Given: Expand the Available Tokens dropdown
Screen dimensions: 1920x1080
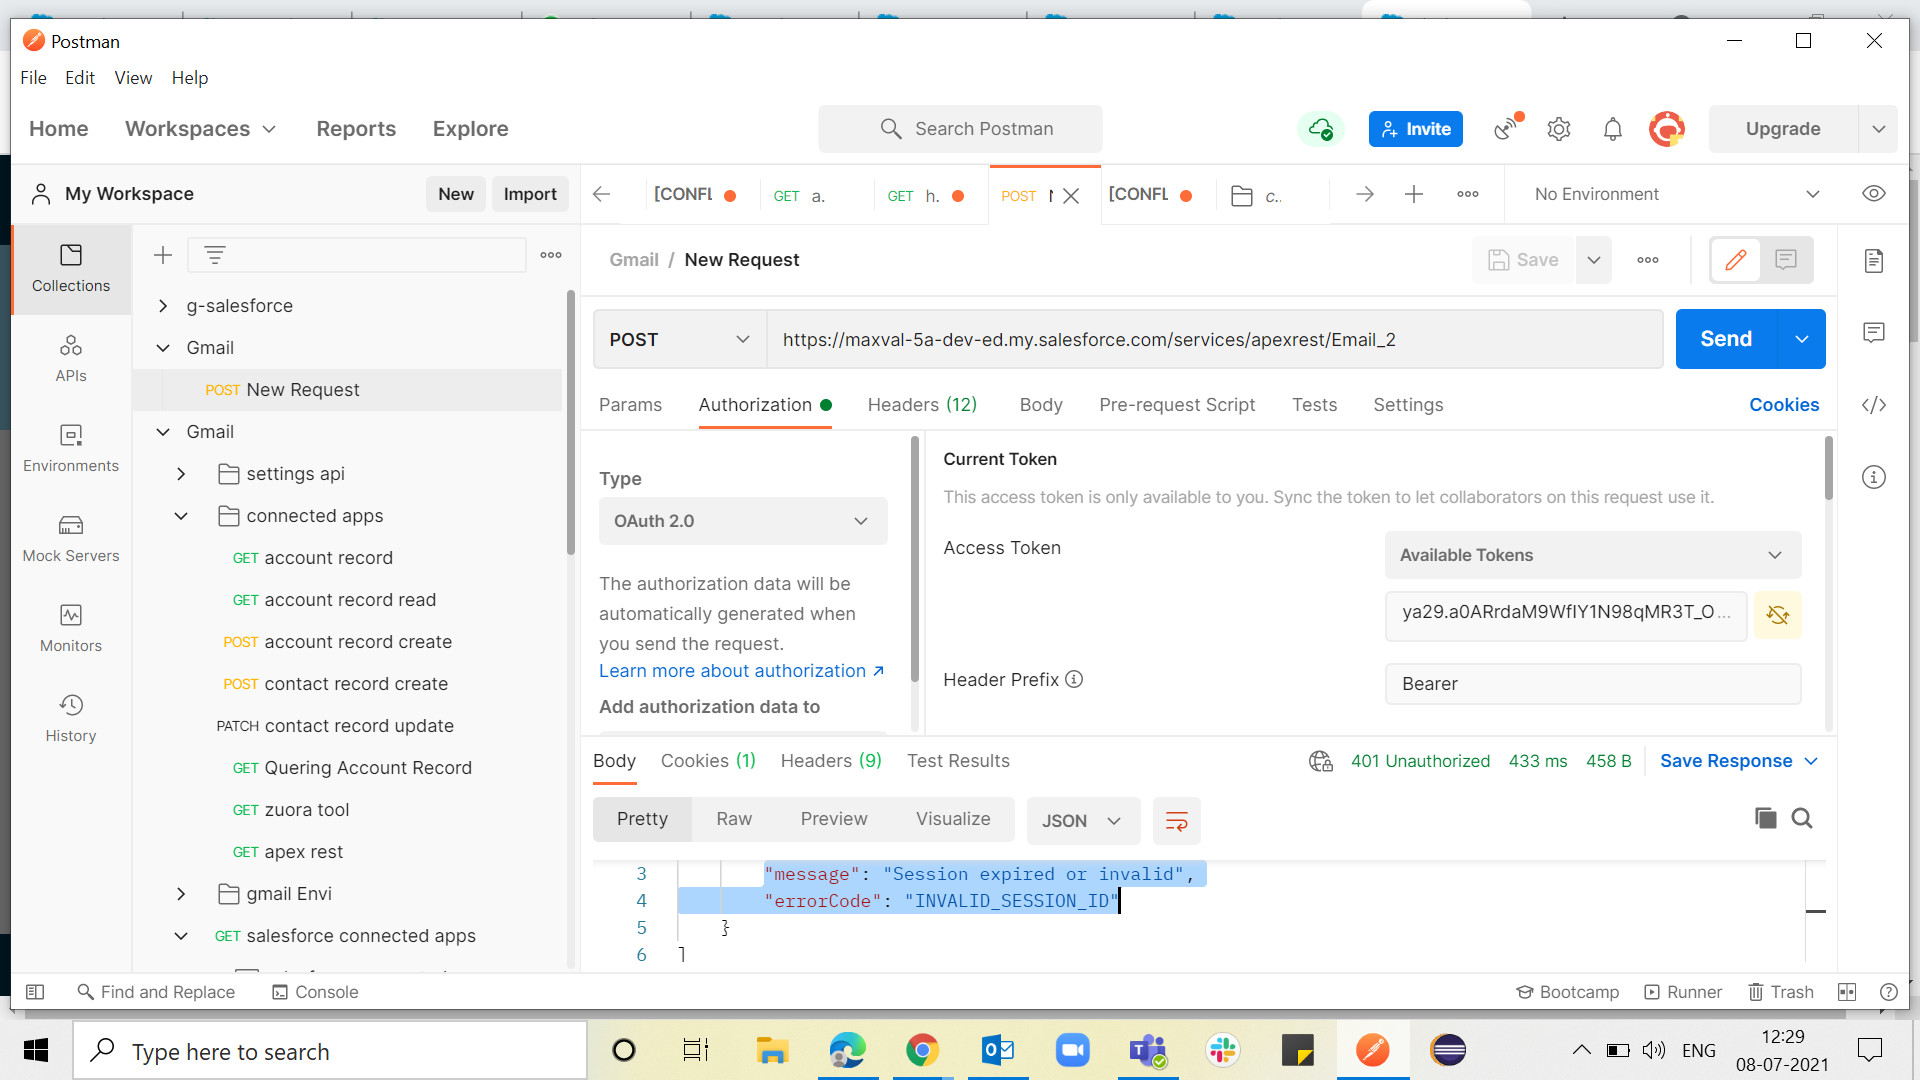Looking at the screenshot, I should [1592, 555].
